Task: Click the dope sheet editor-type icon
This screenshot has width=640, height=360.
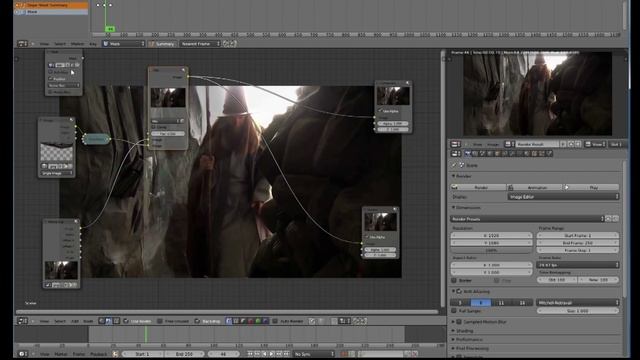Action: pyautogui.click(x=23, y=44)
